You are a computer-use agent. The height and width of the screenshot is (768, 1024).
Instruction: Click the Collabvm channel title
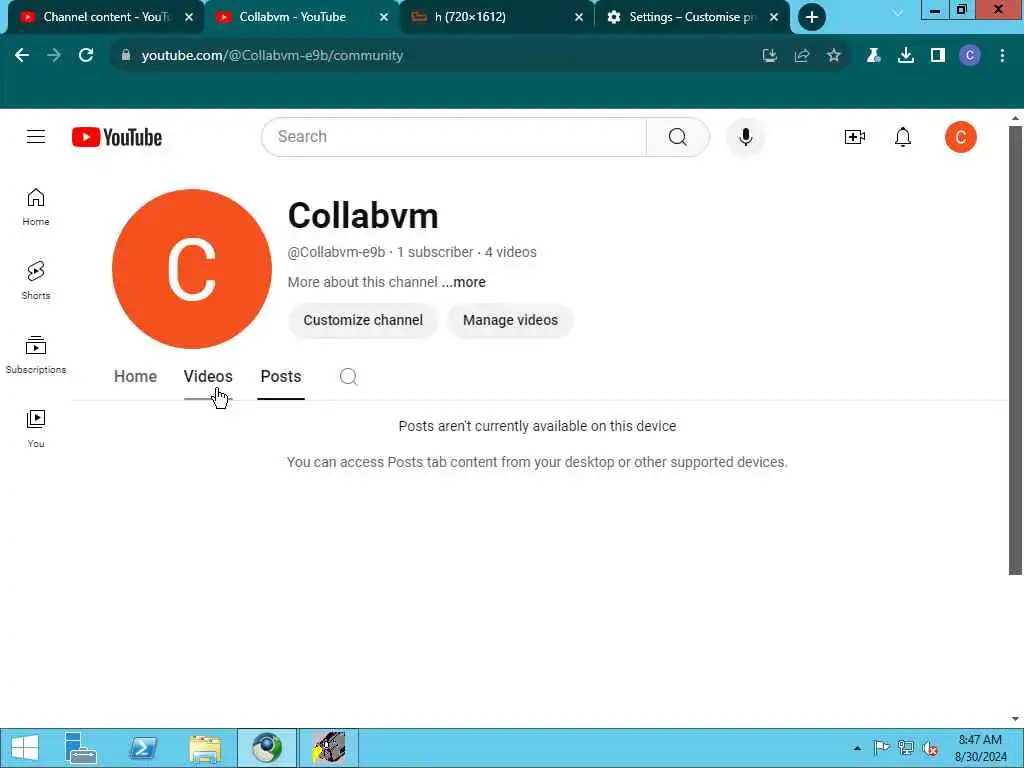(x=363, y=216)
